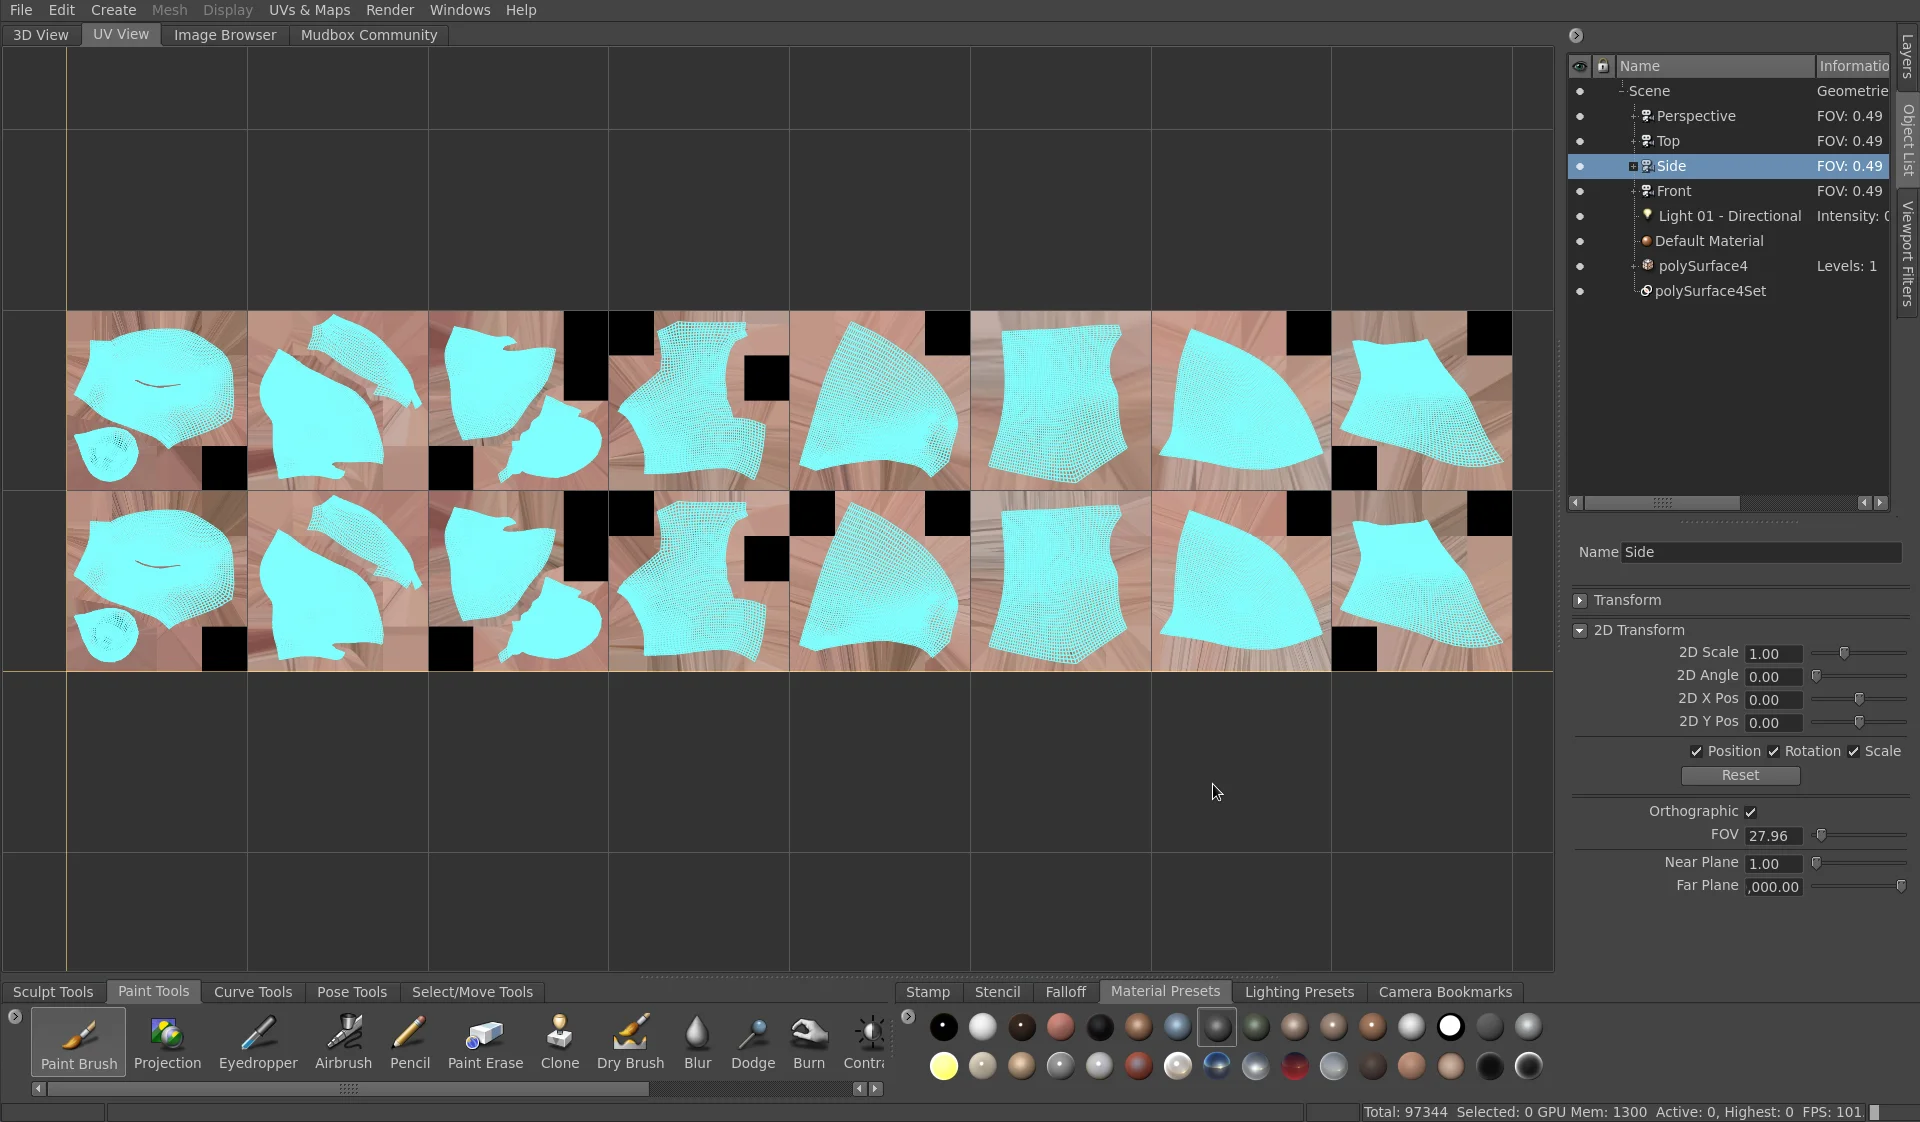The height and width of the screenshot is (1122, 1920).
Task: Toggle visibility of Default Material
Action: click(1580, 241)
